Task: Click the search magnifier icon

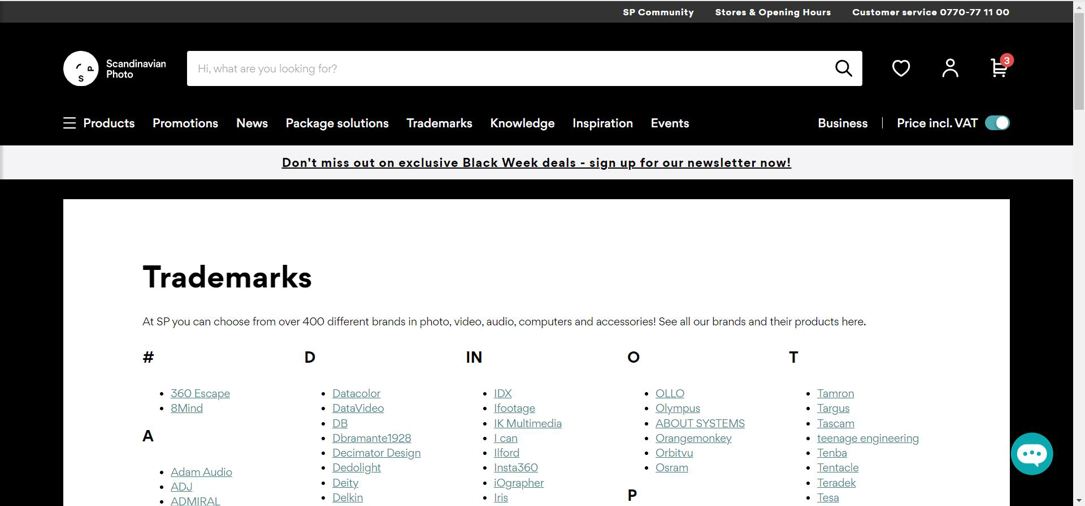Action: 844,69
